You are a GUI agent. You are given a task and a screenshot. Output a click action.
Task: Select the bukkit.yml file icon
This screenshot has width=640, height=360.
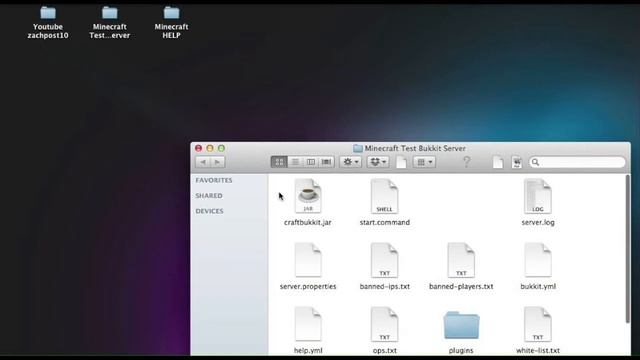(538, 260)
